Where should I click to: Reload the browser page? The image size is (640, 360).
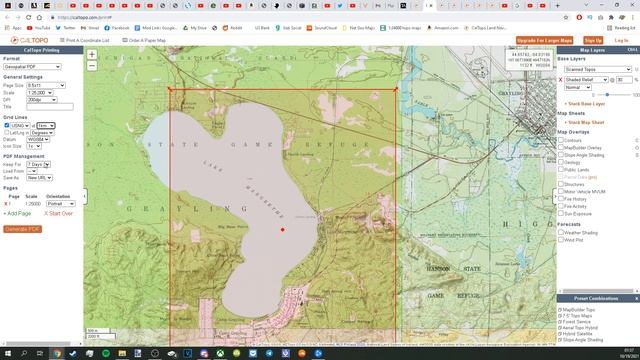[x=29, y=18]
